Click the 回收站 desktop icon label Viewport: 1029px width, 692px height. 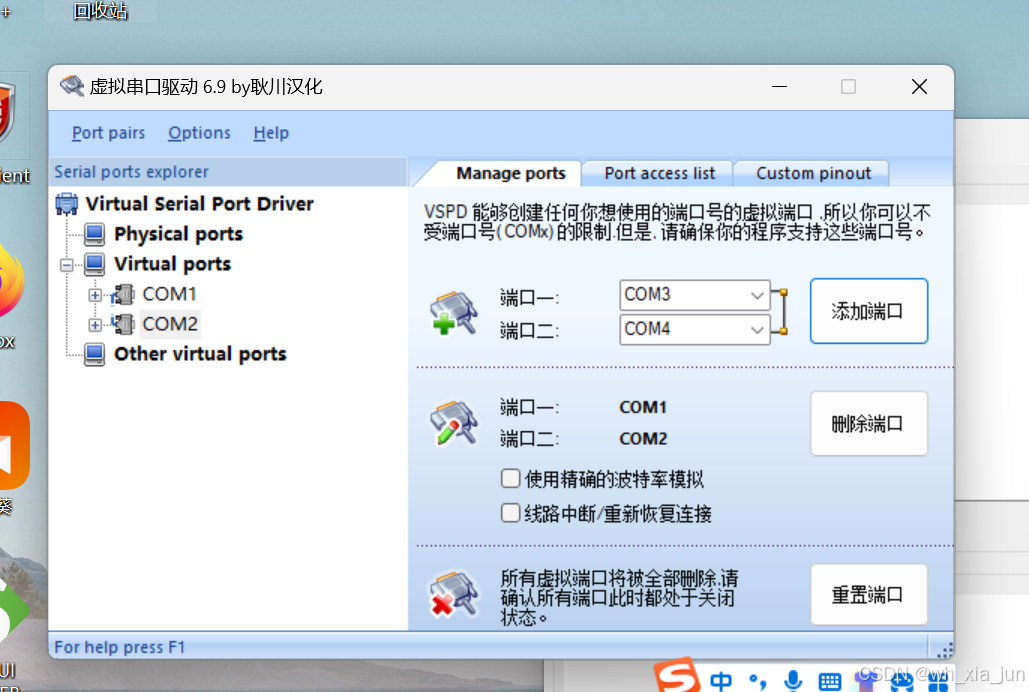tap(100, 11)
